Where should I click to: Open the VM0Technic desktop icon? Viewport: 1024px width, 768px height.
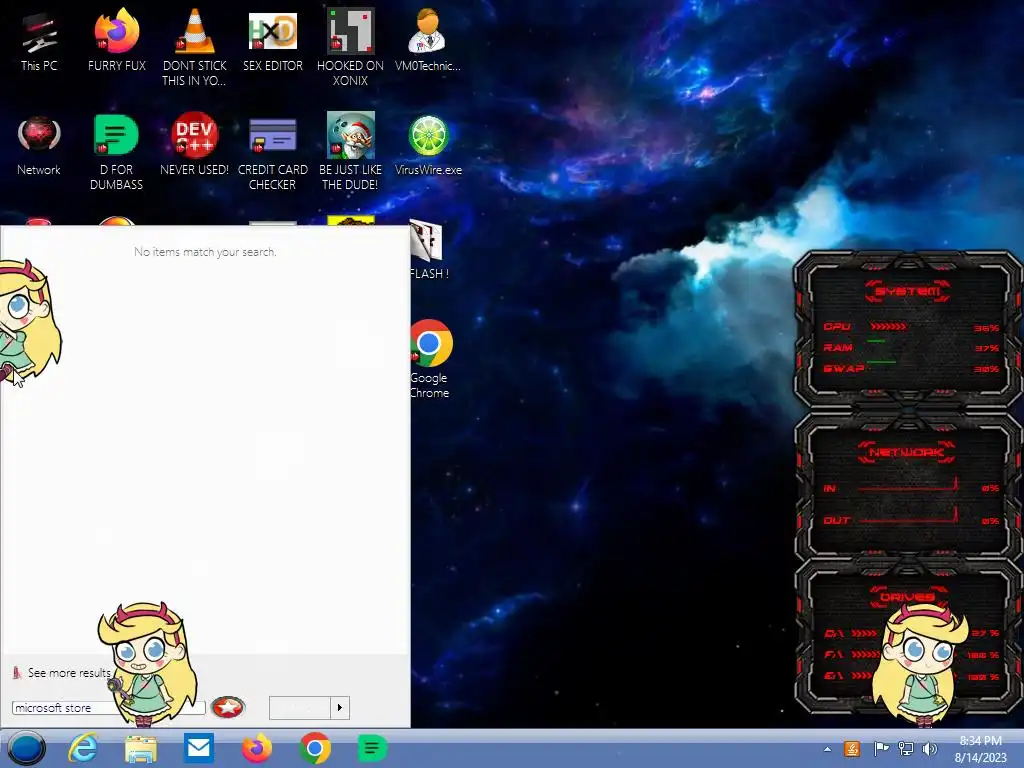point(428,40)
